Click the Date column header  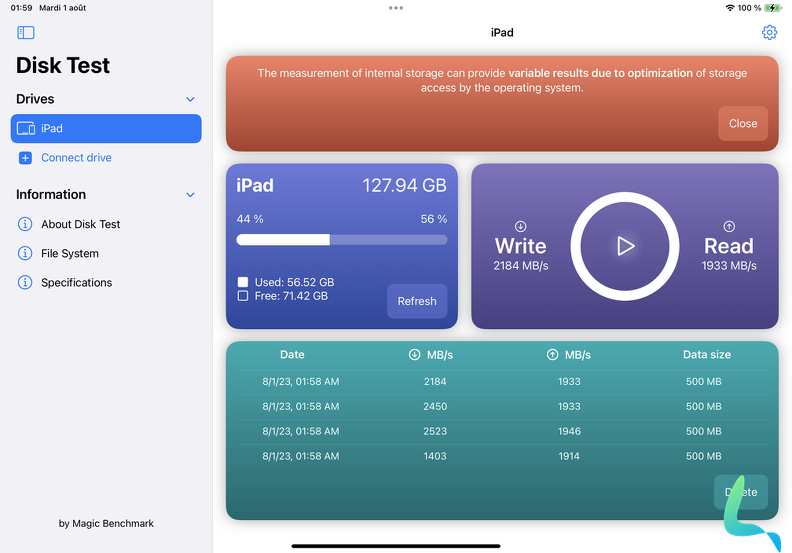pyautogui.click(x=292, y=355)
